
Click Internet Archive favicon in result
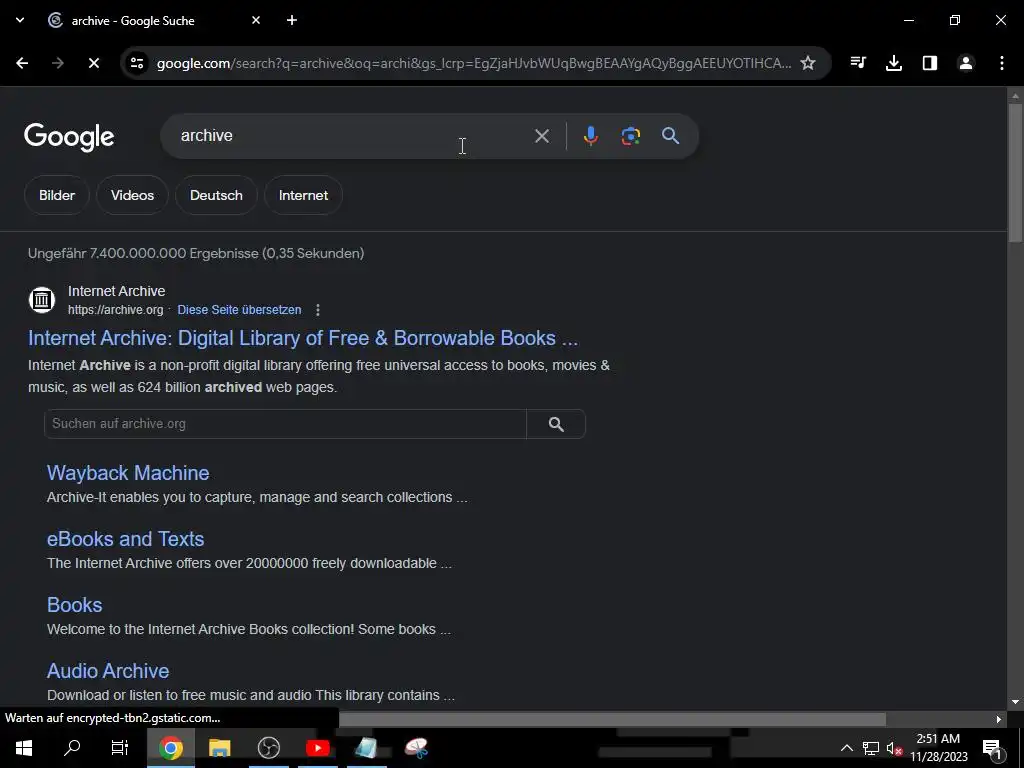click(42, 300)
